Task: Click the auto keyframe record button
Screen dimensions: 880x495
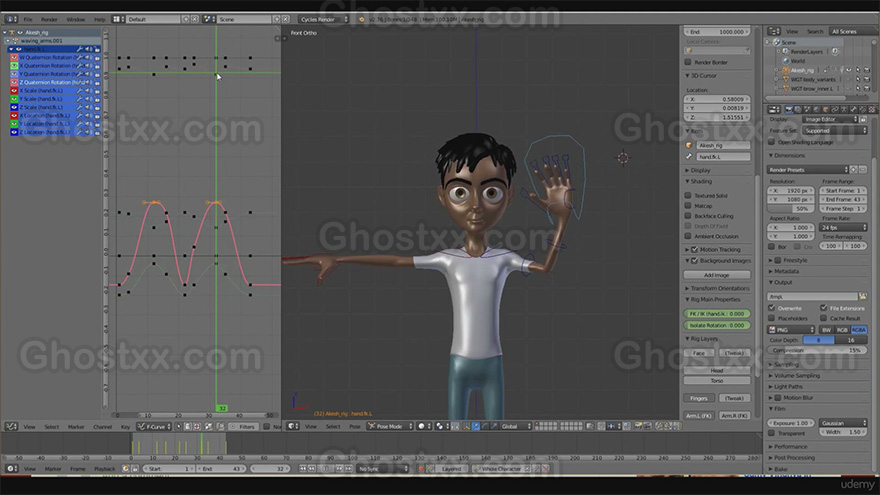Action: coord(421,469)
